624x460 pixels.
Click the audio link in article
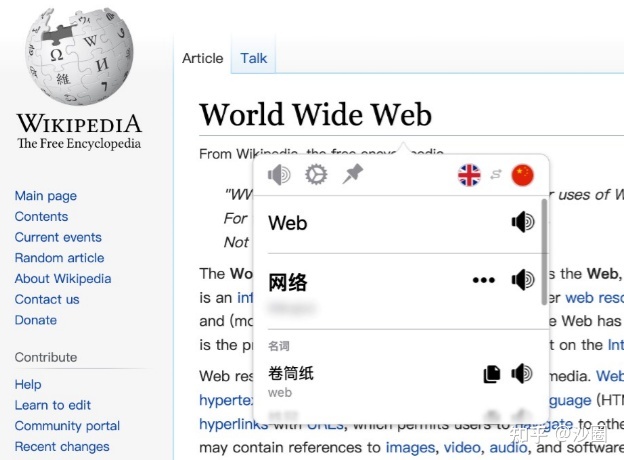click(508, 448)
